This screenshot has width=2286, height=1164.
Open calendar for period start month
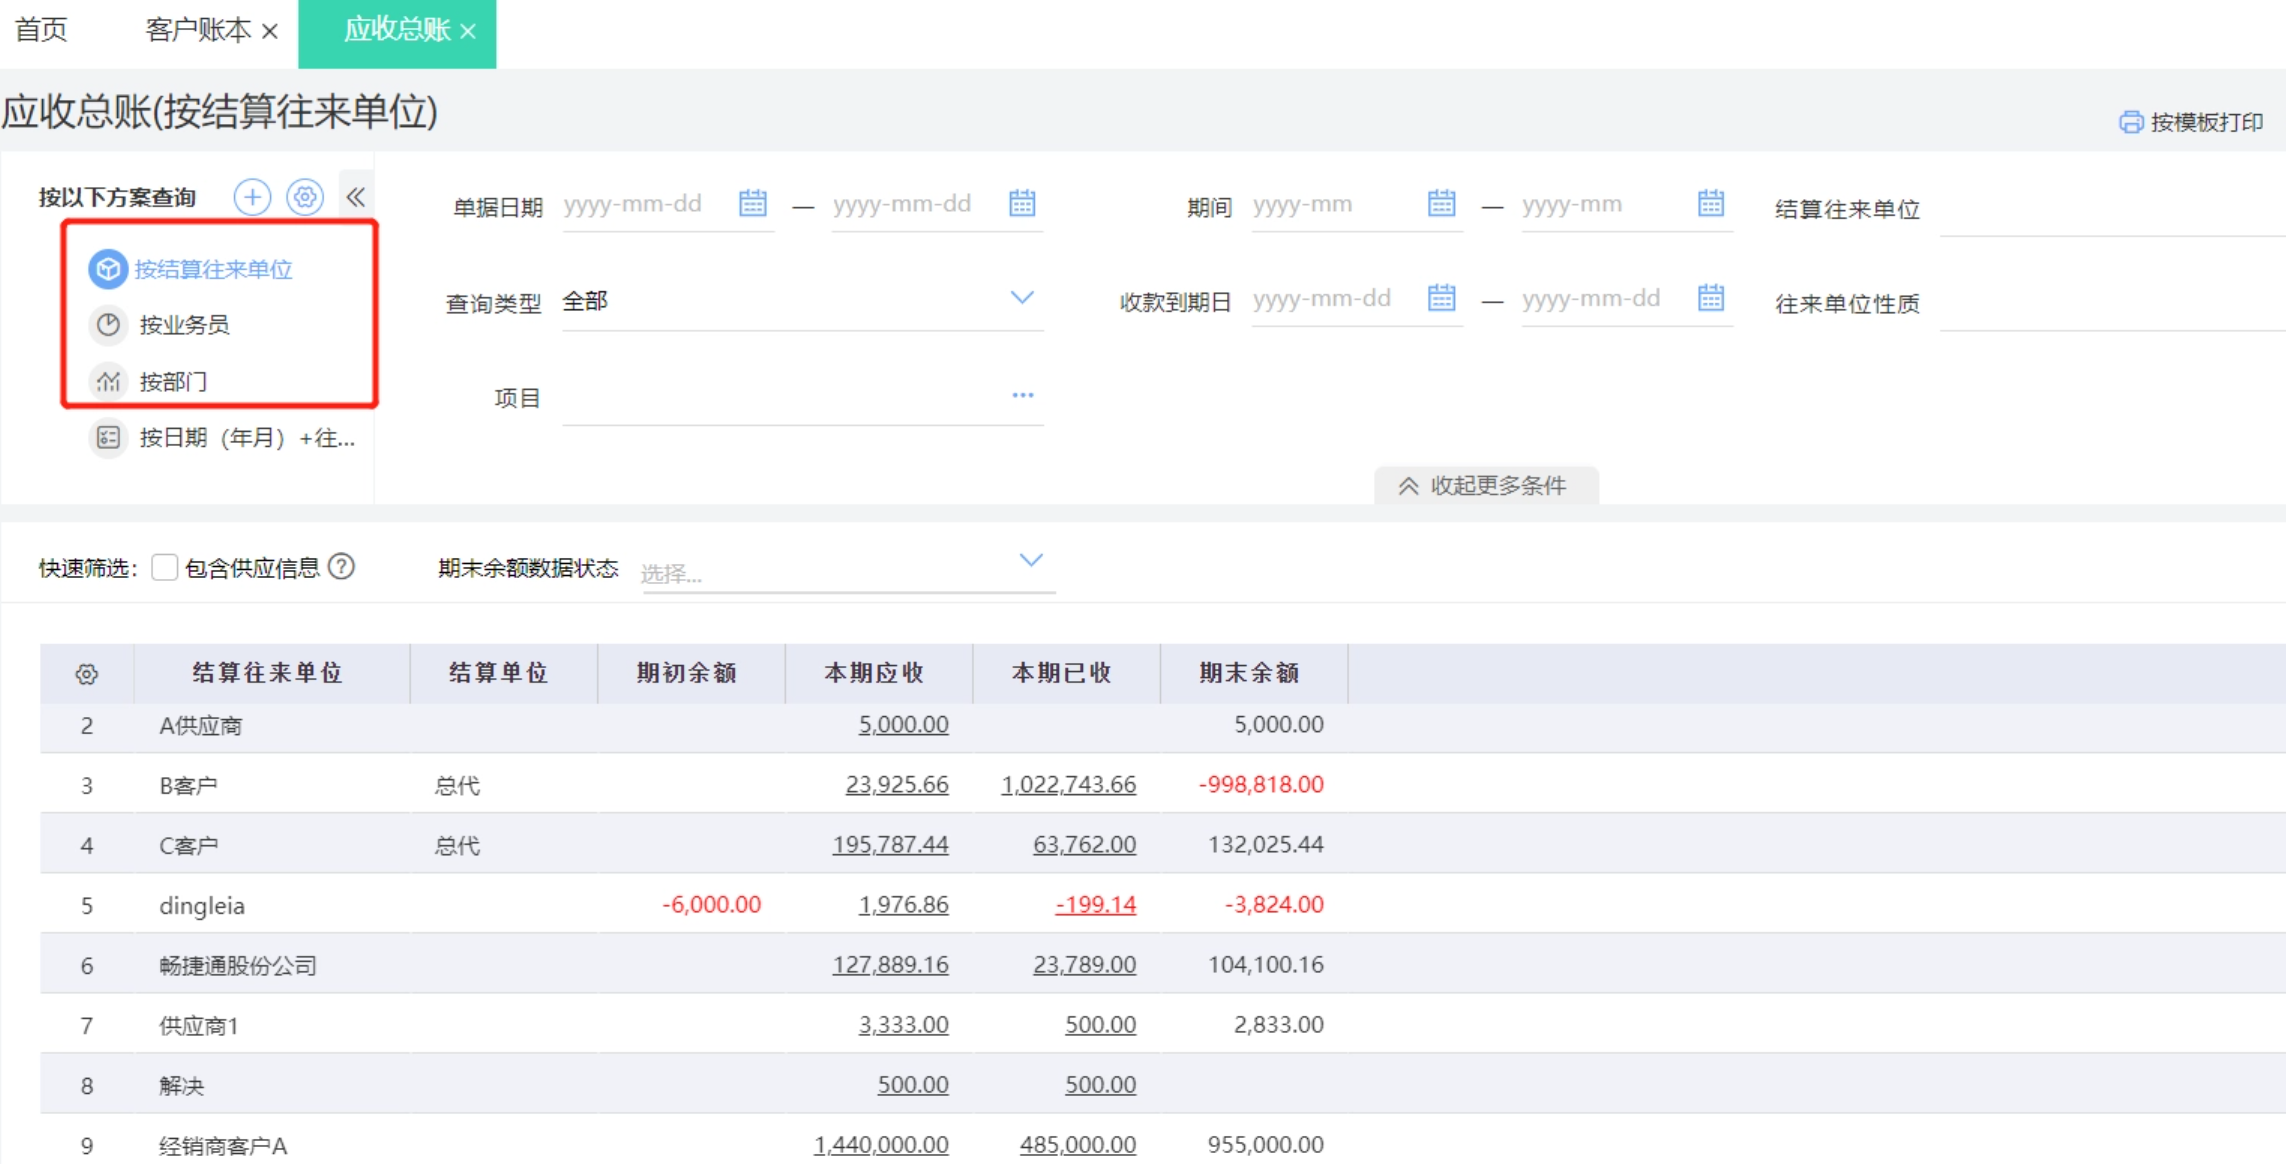point(1441,204)
